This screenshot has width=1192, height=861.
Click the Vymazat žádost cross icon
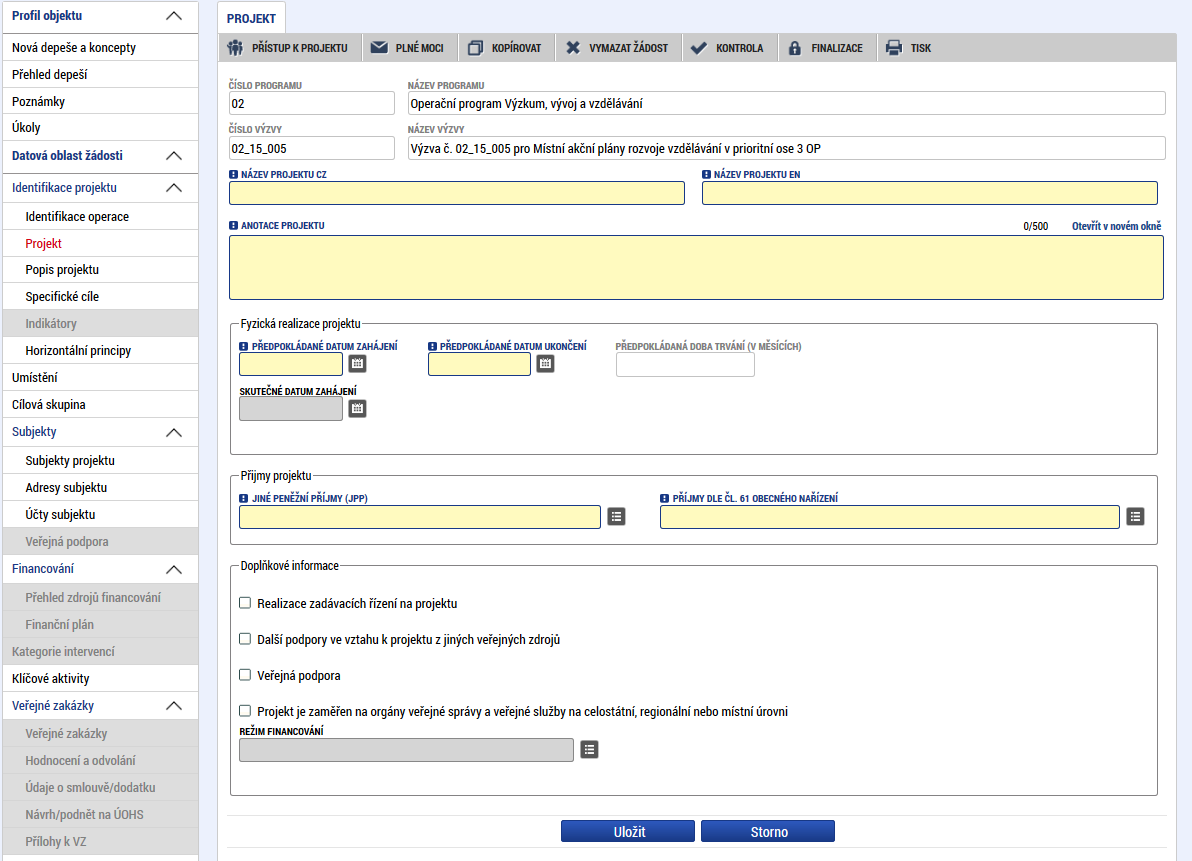572,48
